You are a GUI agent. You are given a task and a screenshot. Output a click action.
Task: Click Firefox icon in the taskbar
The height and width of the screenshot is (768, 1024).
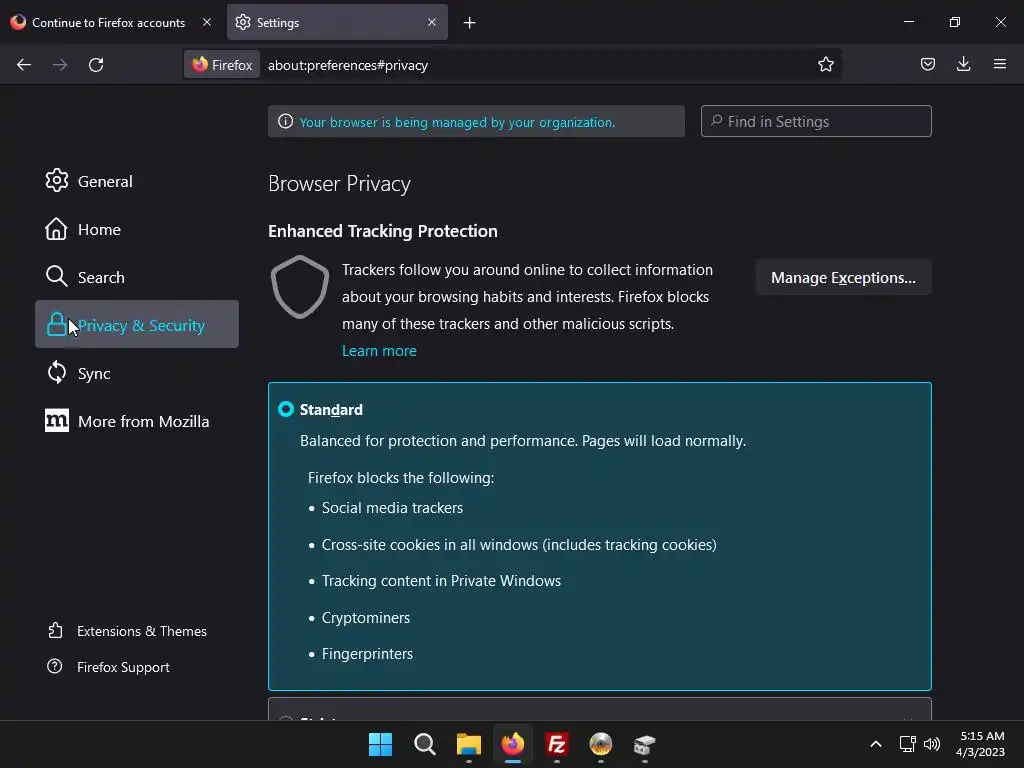click(x=513, y=744)
